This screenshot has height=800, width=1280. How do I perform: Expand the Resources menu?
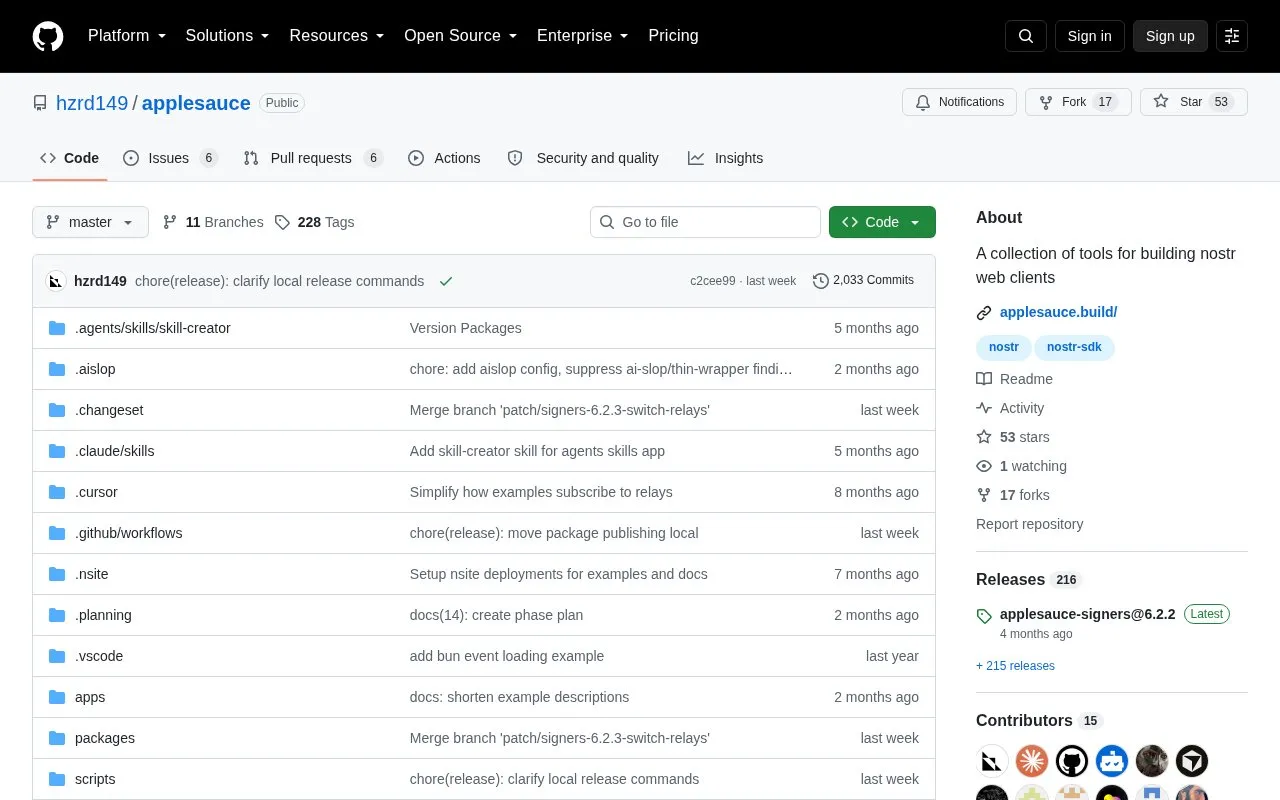(336, 36)
